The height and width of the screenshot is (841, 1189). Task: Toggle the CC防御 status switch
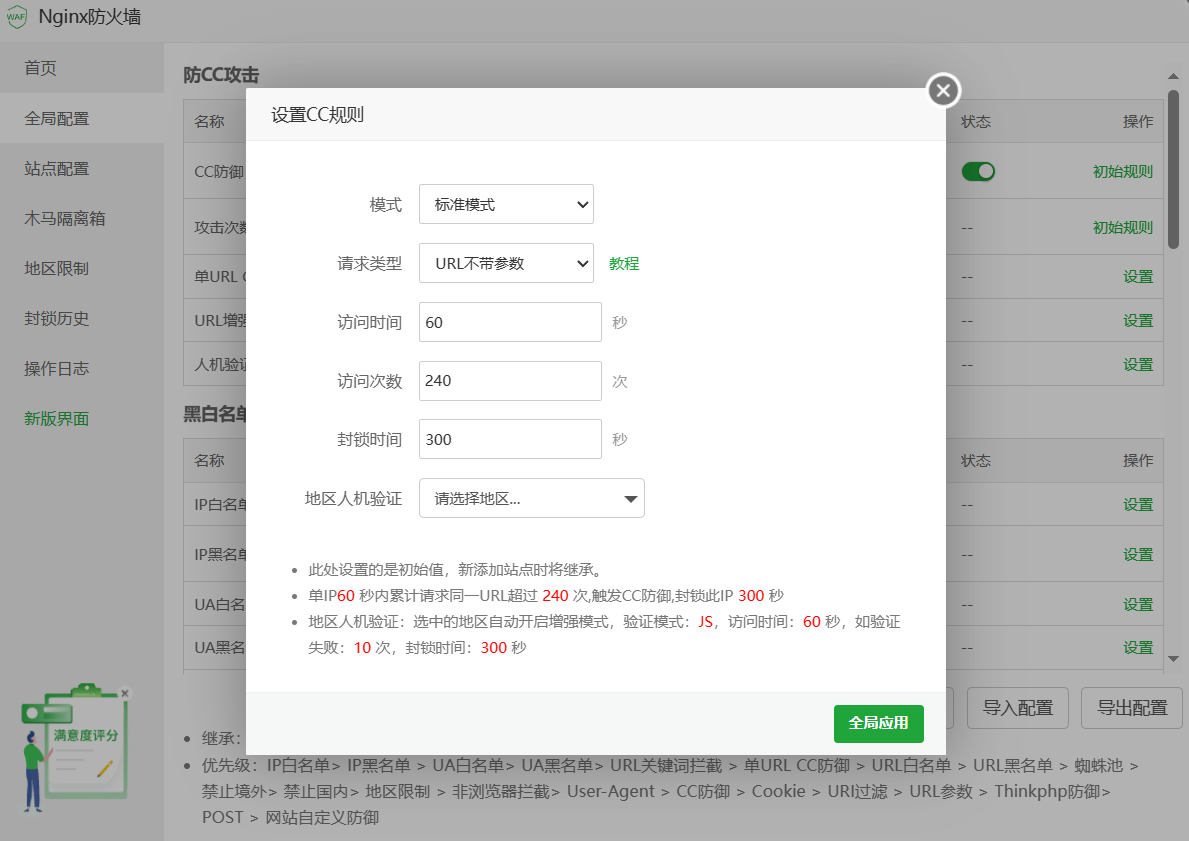click(x=978, y=171)
